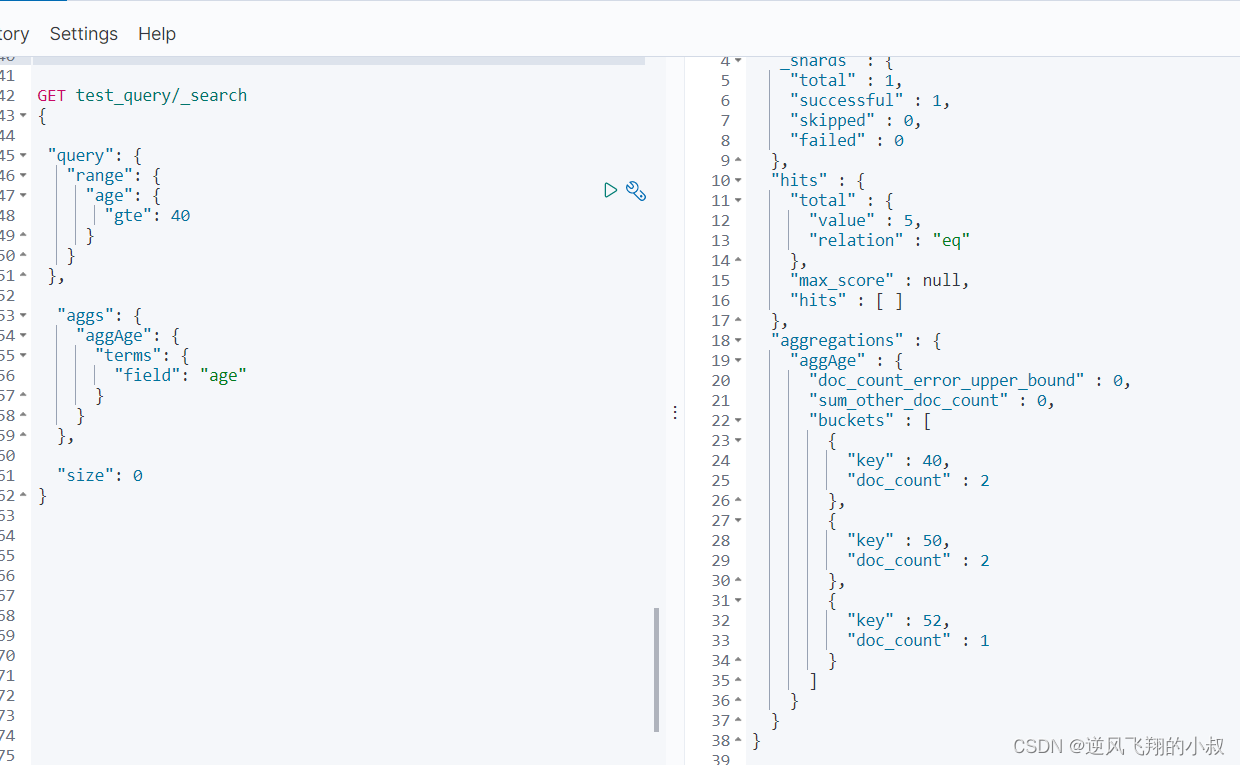Collapse the "query" block fold arrow
Image resolution: width=1240 pixels, height=765 pixels.
[x=23, y=156]
